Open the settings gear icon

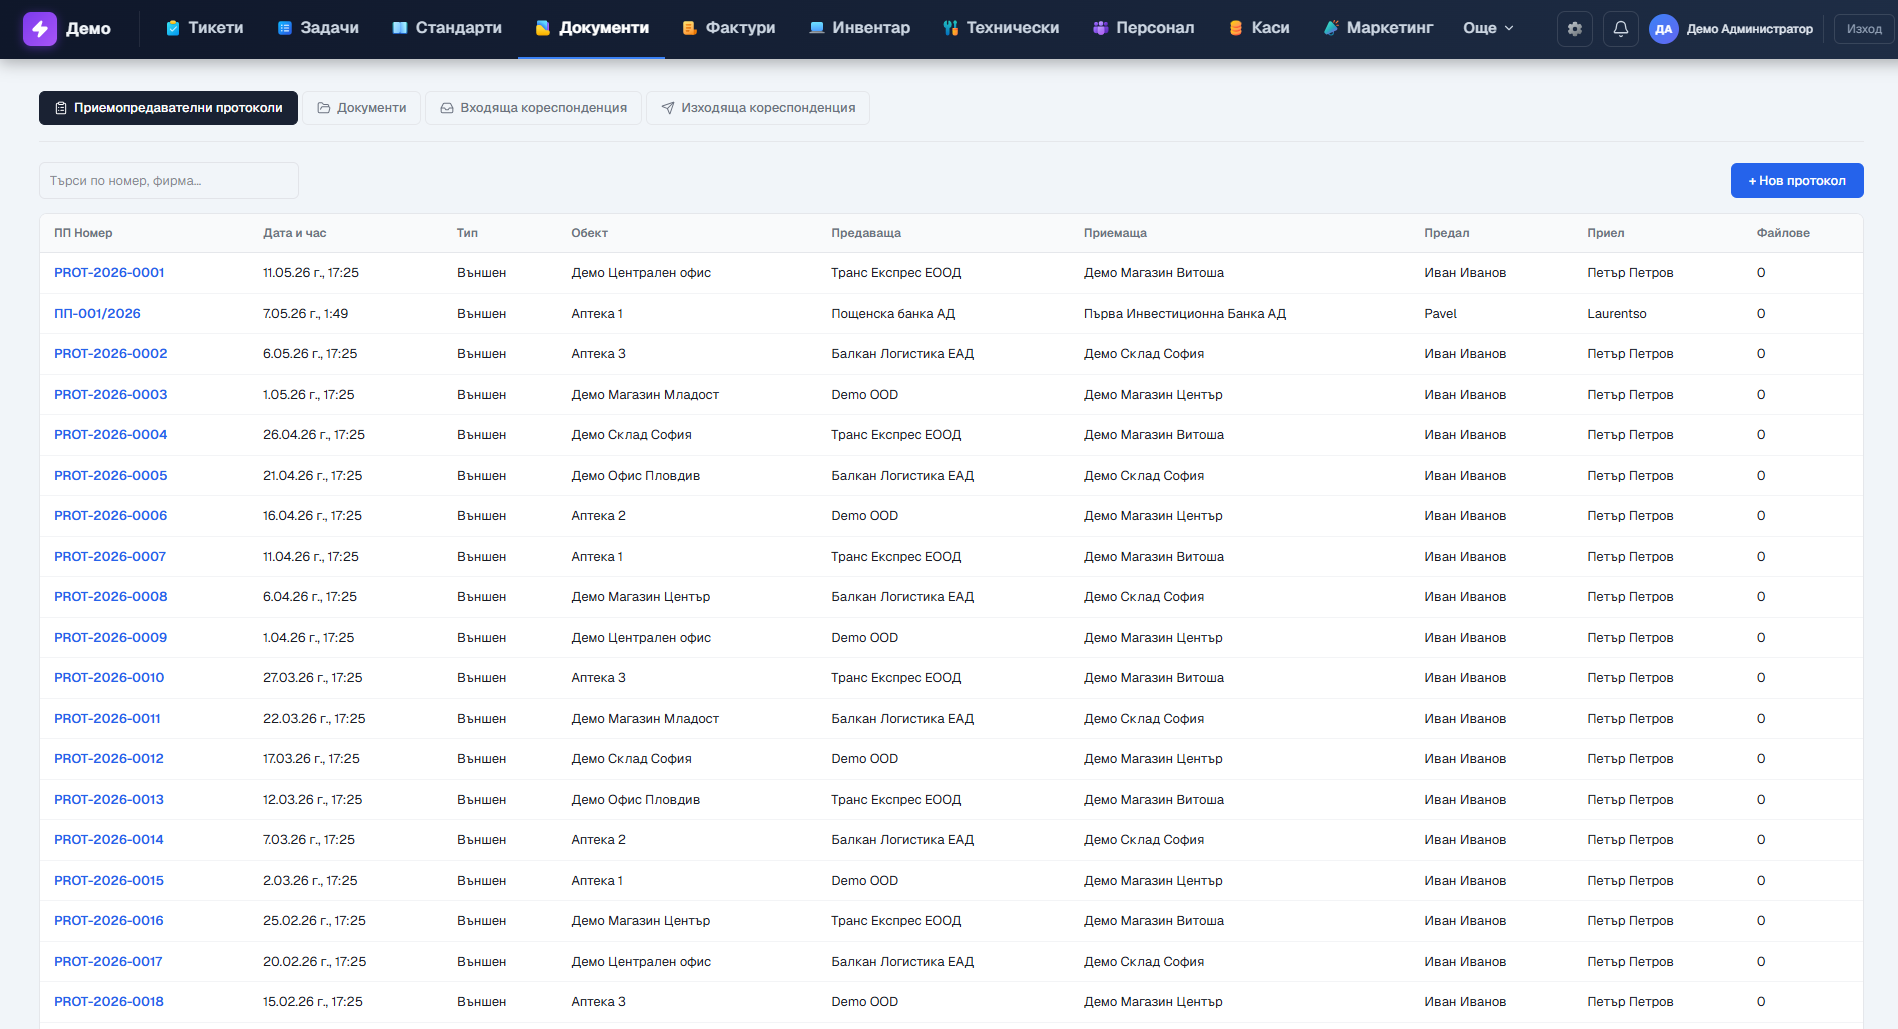point(1575,29)
